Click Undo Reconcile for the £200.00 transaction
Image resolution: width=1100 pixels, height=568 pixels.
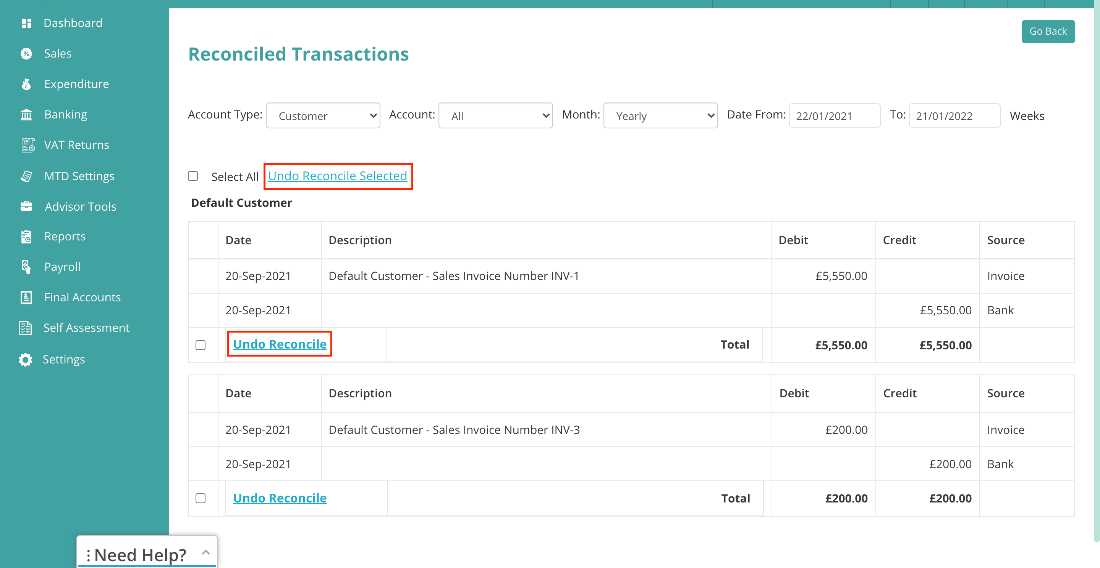point(280,498)
